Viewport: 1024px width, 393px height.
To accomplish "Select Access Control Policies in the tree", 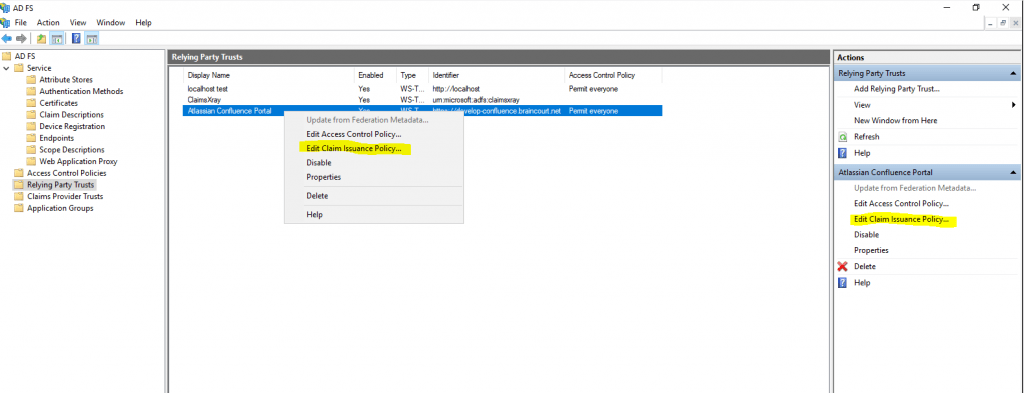I will [x=67, y=173].
